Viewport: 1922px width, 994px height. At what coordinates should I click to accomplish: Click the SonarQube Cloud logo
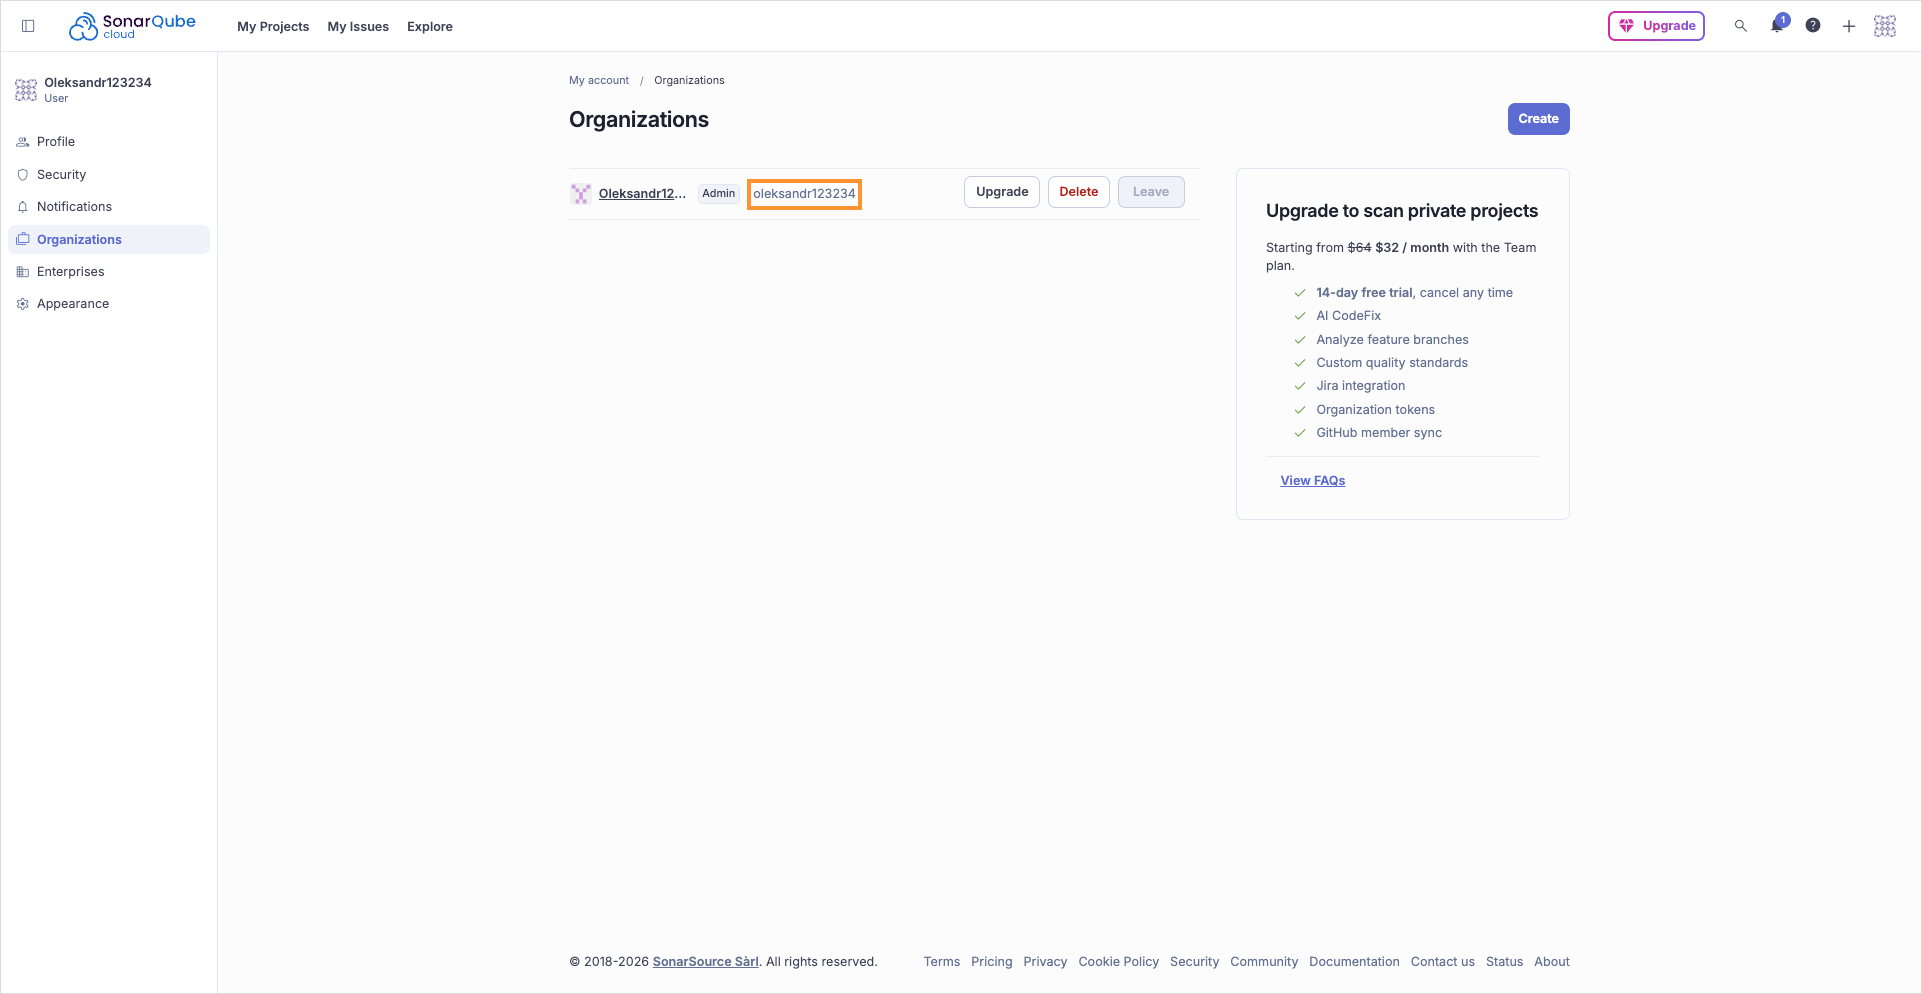pos(131,25)
